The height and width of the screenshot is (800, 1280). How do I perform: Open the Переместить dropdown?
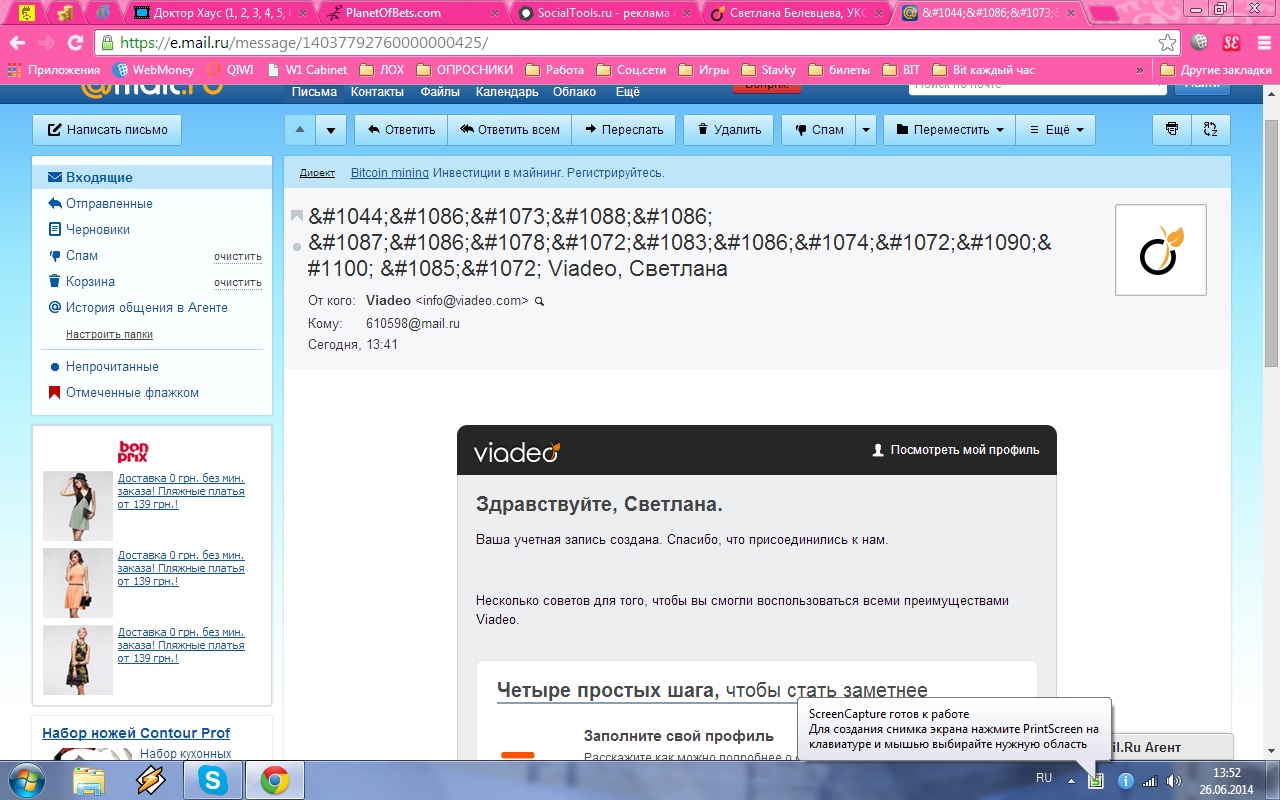949,130
